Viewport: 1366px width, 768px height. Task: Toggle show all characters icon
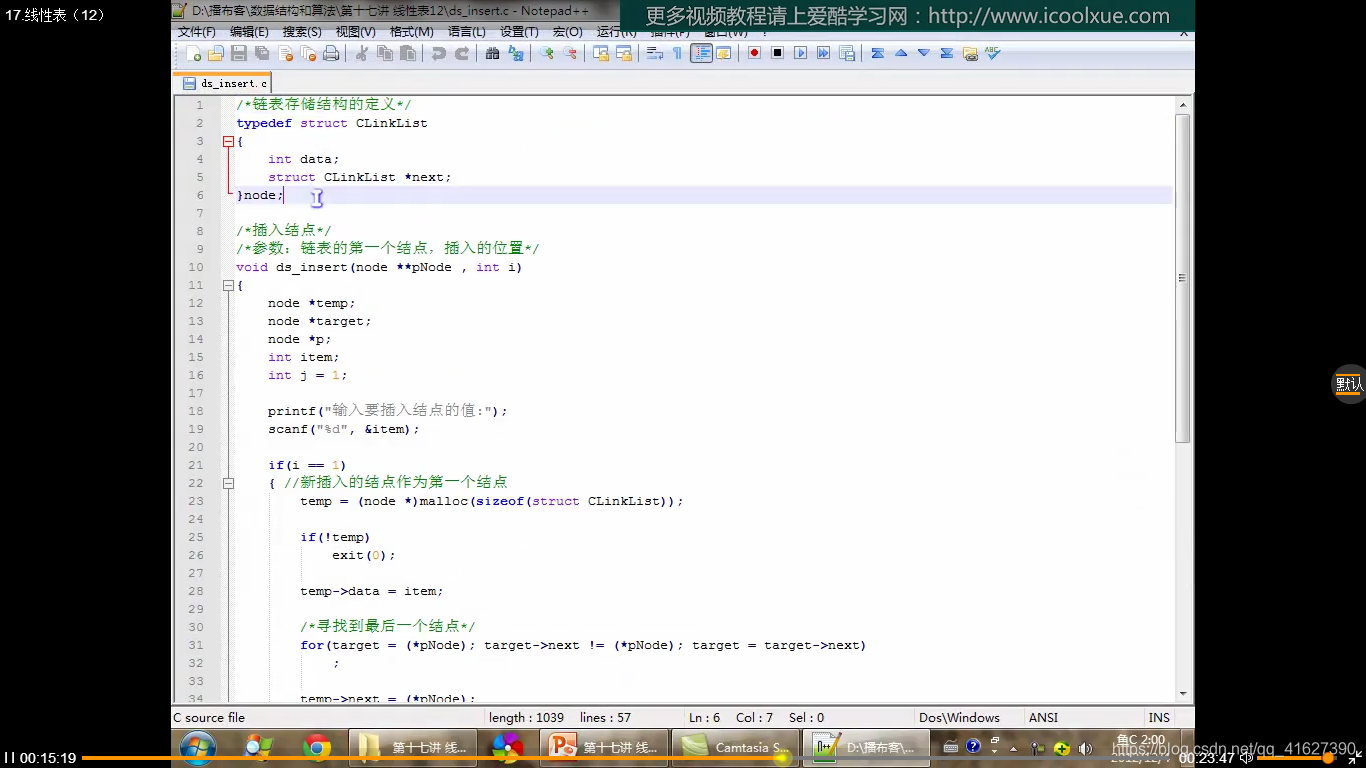click(677, 53)
